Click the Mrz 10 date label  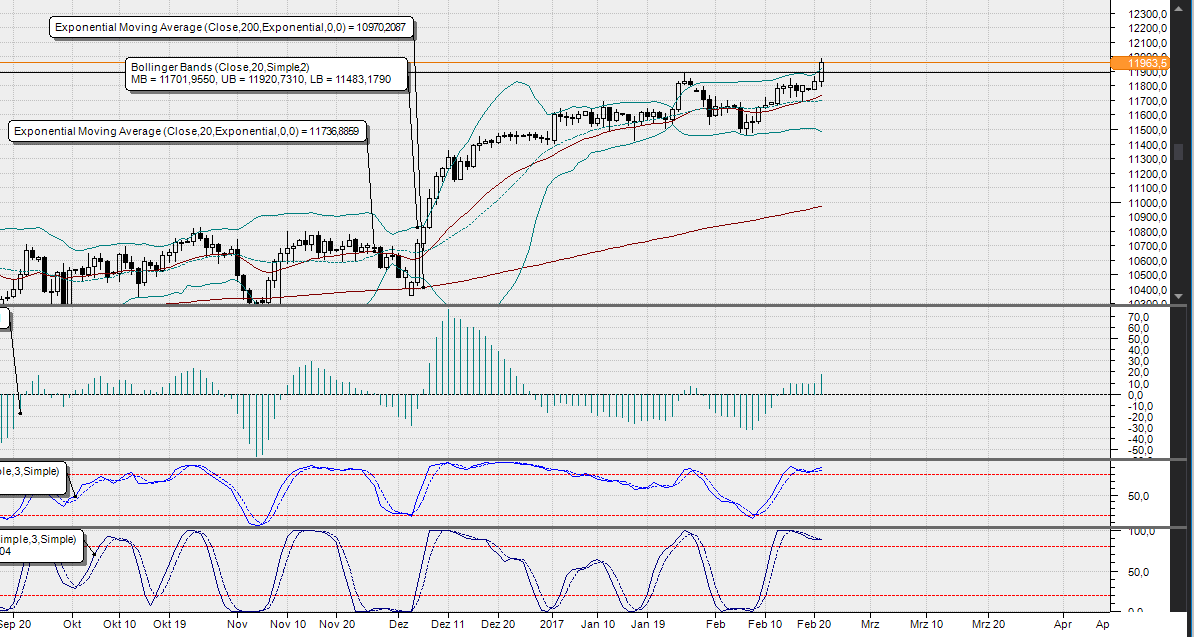click(927, 624)
